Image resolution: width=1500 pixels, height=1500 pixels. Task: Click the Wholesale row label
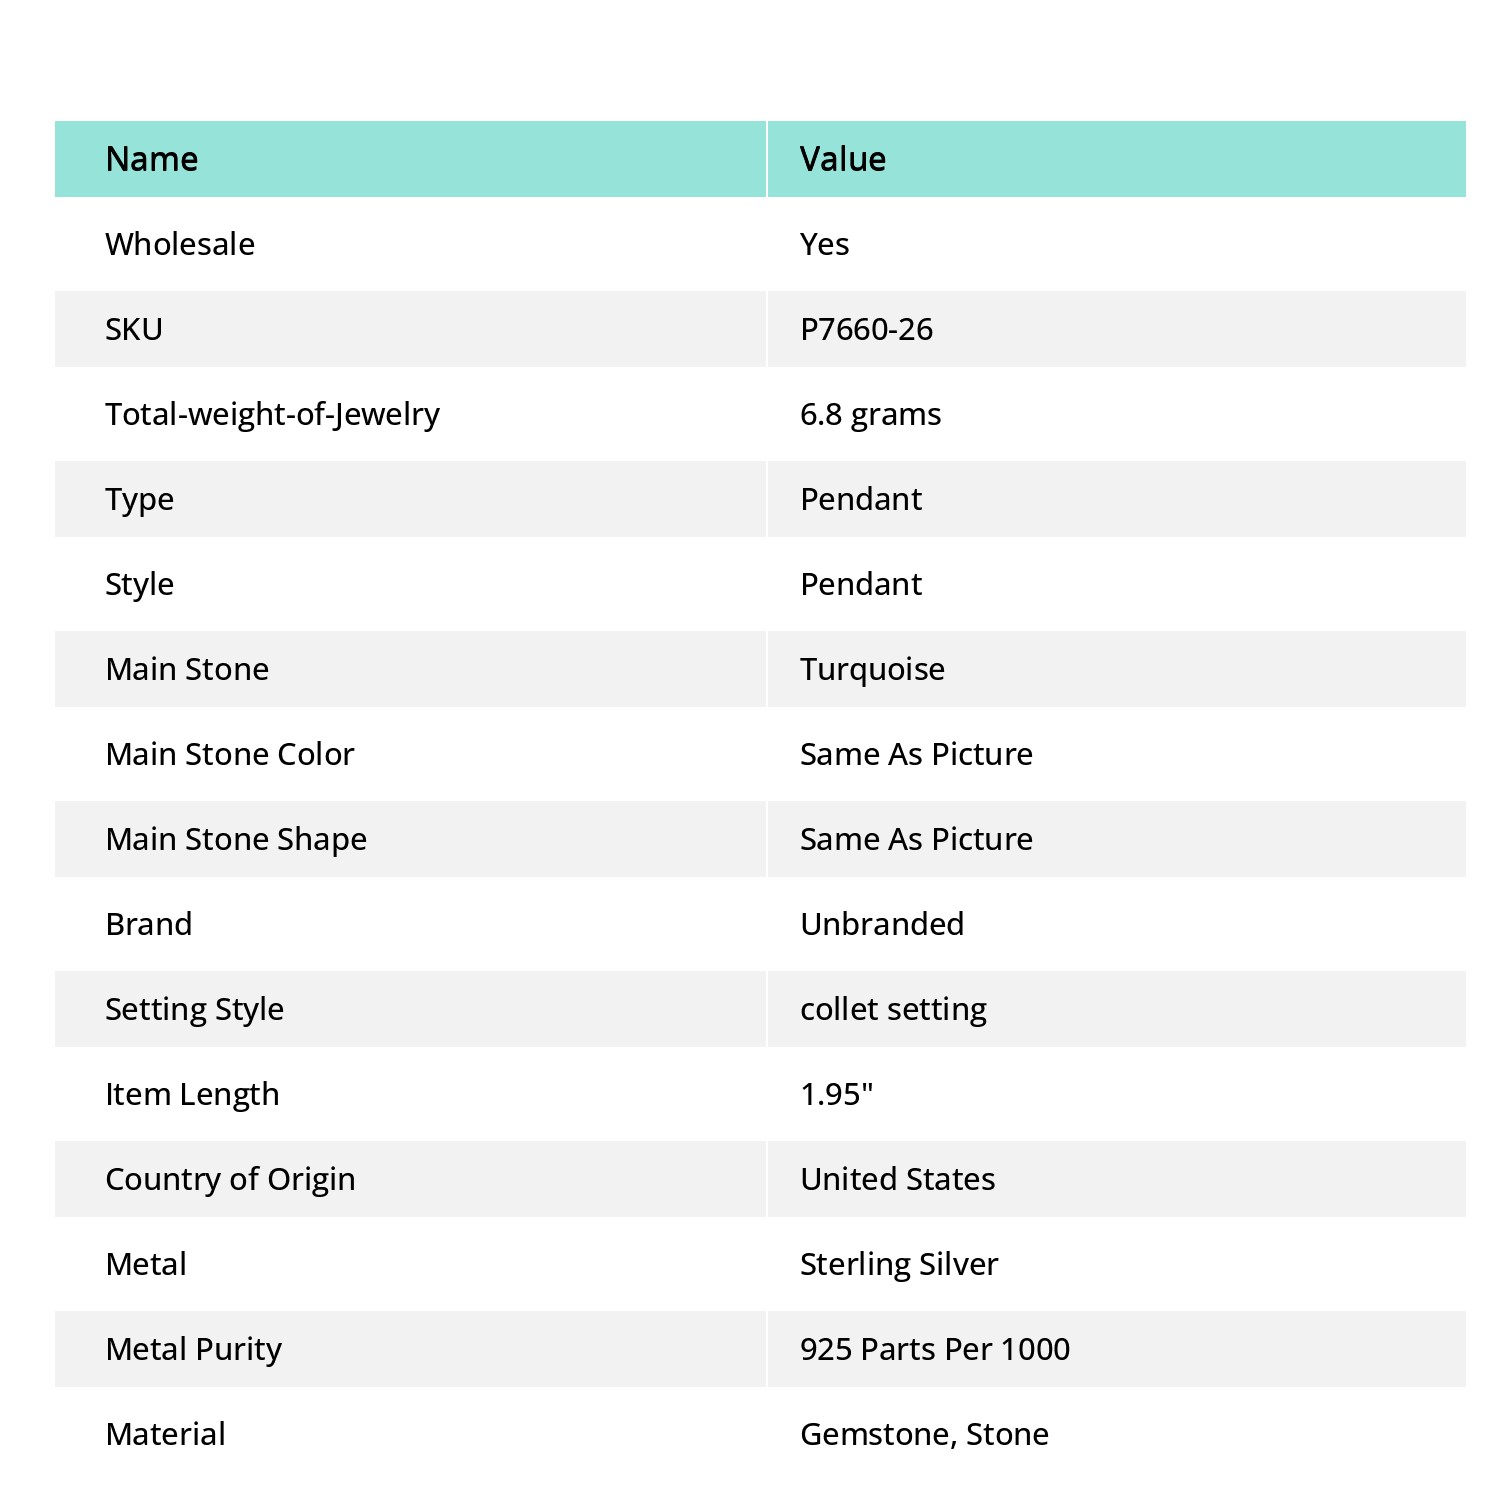click(180, 244)
